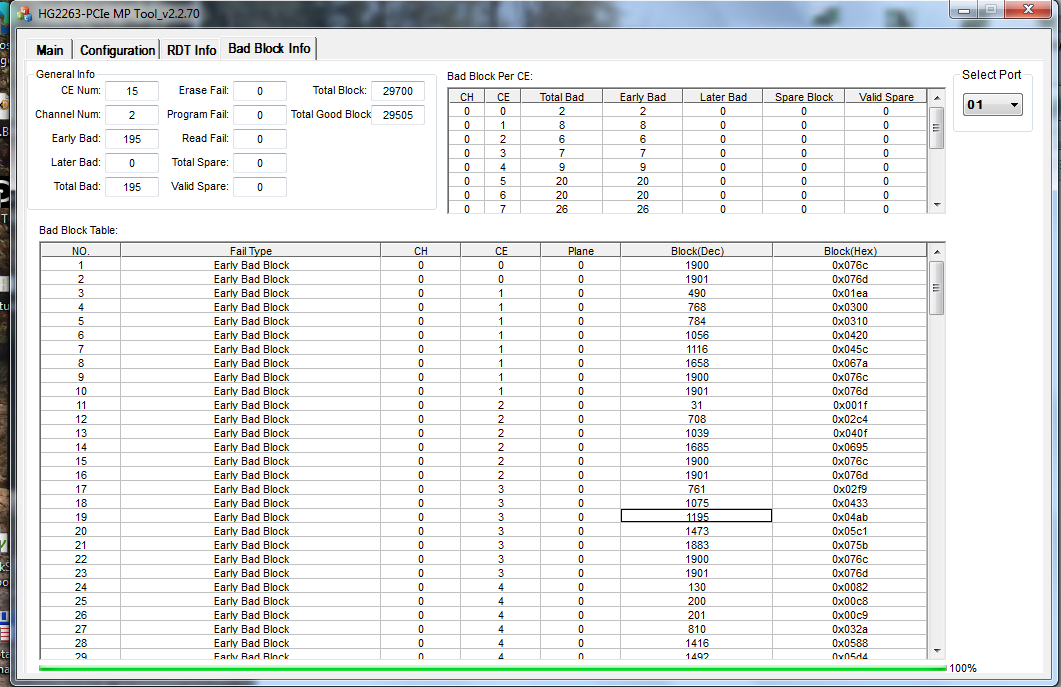Click the application icon in title bar

click(24, 13)
